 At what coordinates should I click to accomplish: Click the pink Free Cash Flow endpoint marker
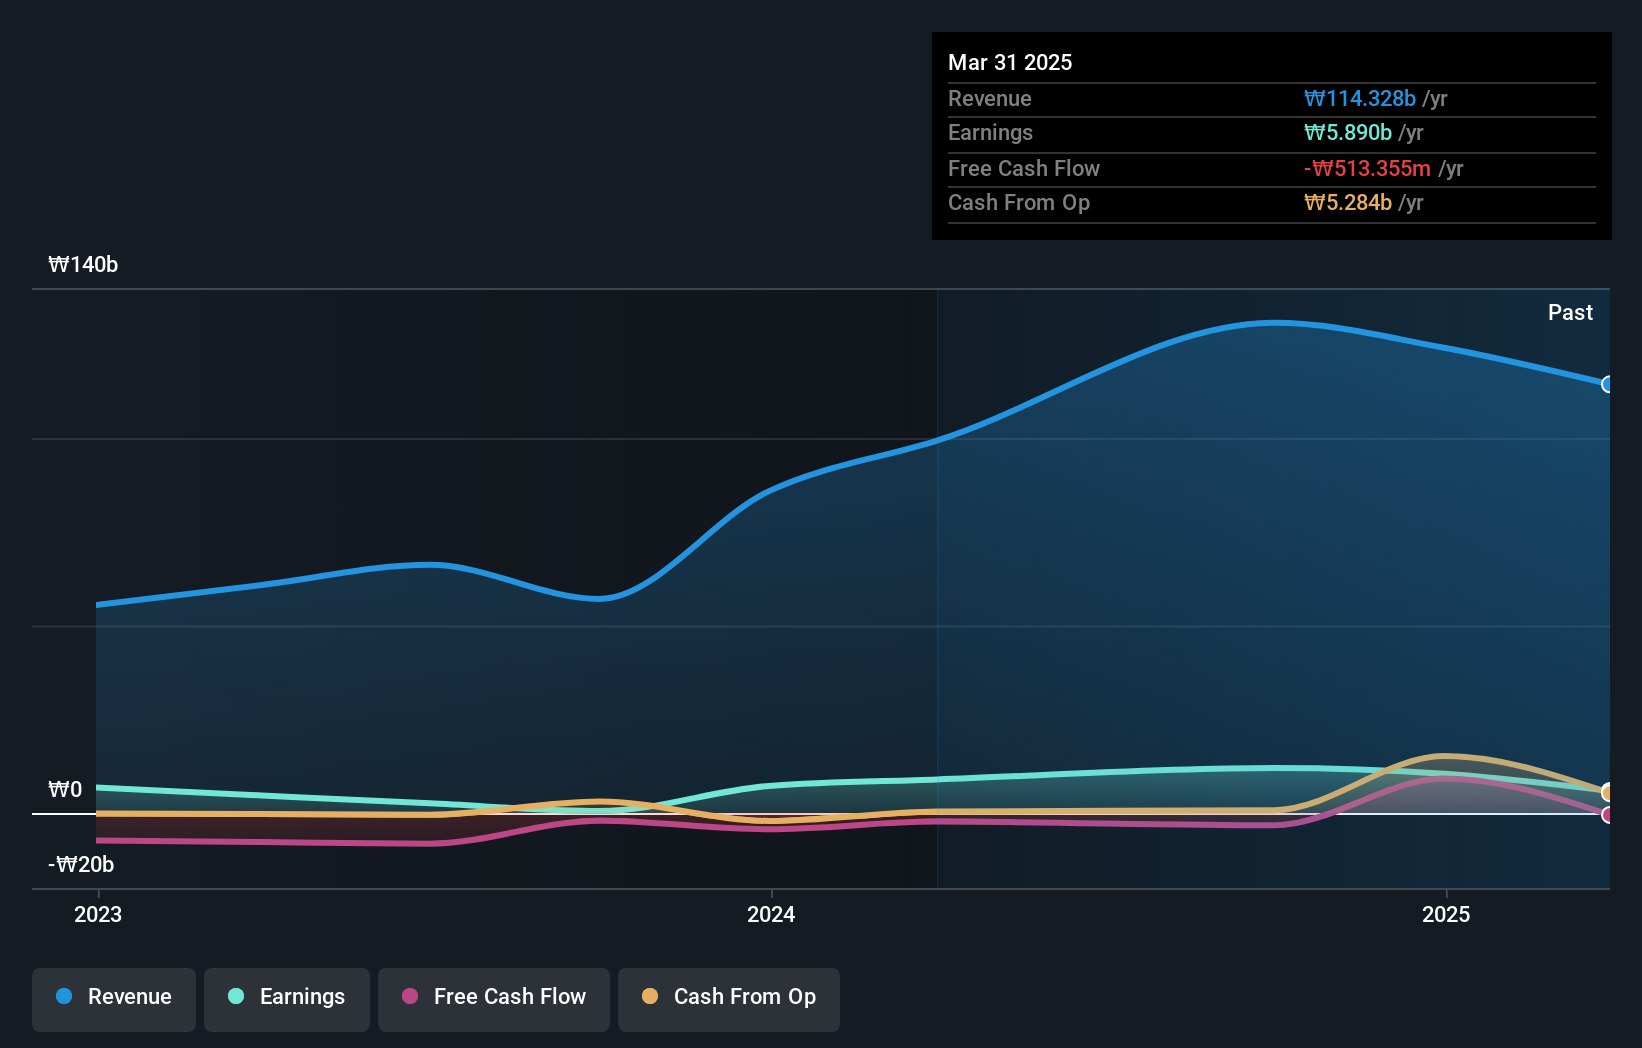point(1608,815)
